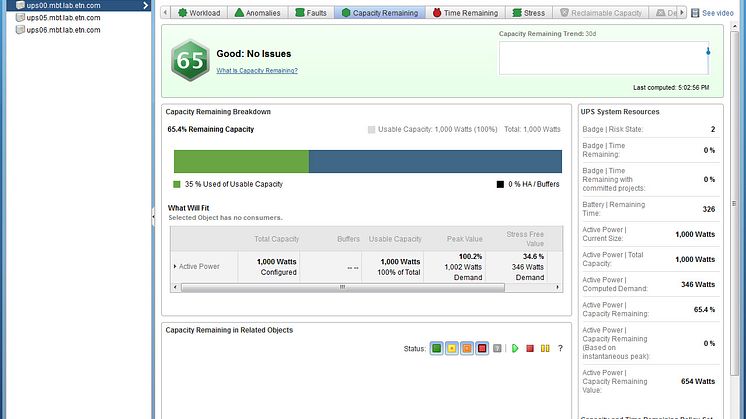Open the Anomalies tab
Image resolution: width=746 pixels, height=419 pixels.
(257, 13)
